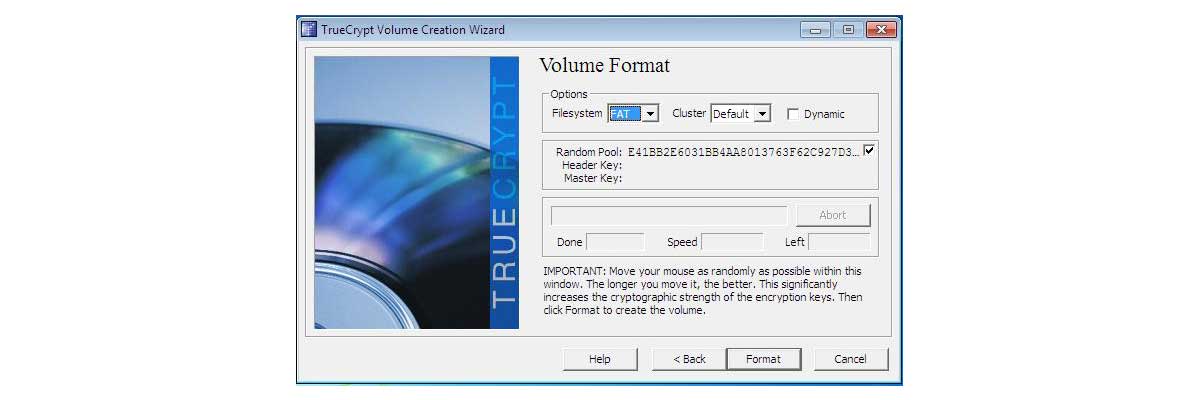The height and width of the screenshot is (400, 1200).
Task: Minimize the TrueCrypt wizard window
Action: tap(815, 30)
